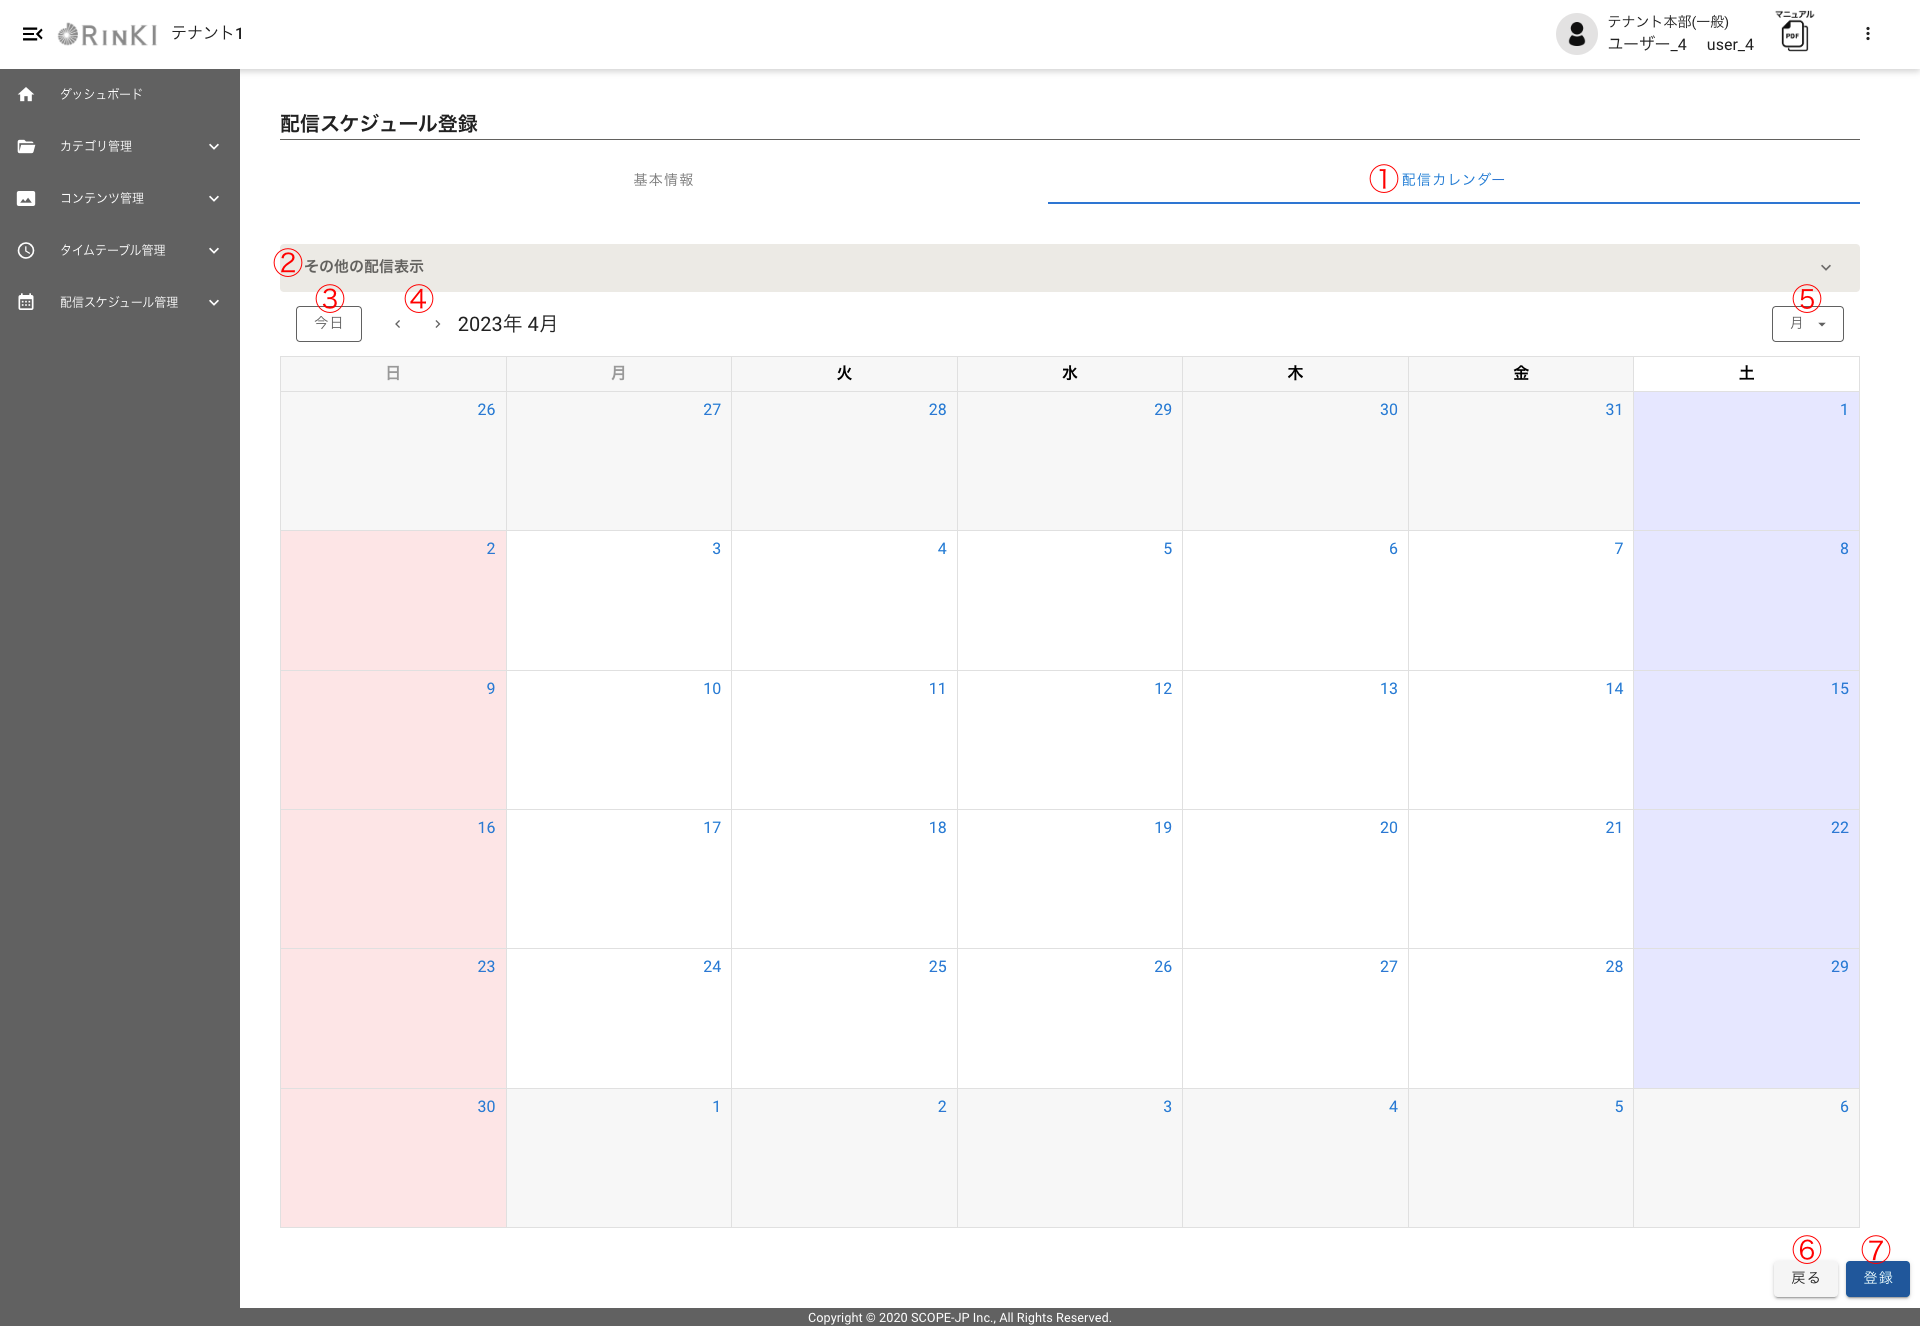Click the 登録 register button

1877,1278
